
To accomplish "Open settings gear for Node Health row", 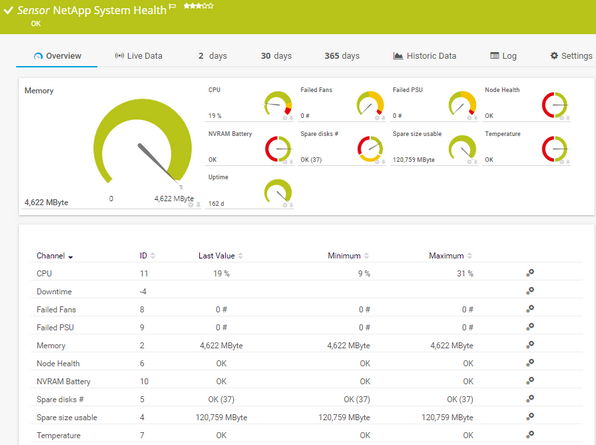I will pos(530,363).
